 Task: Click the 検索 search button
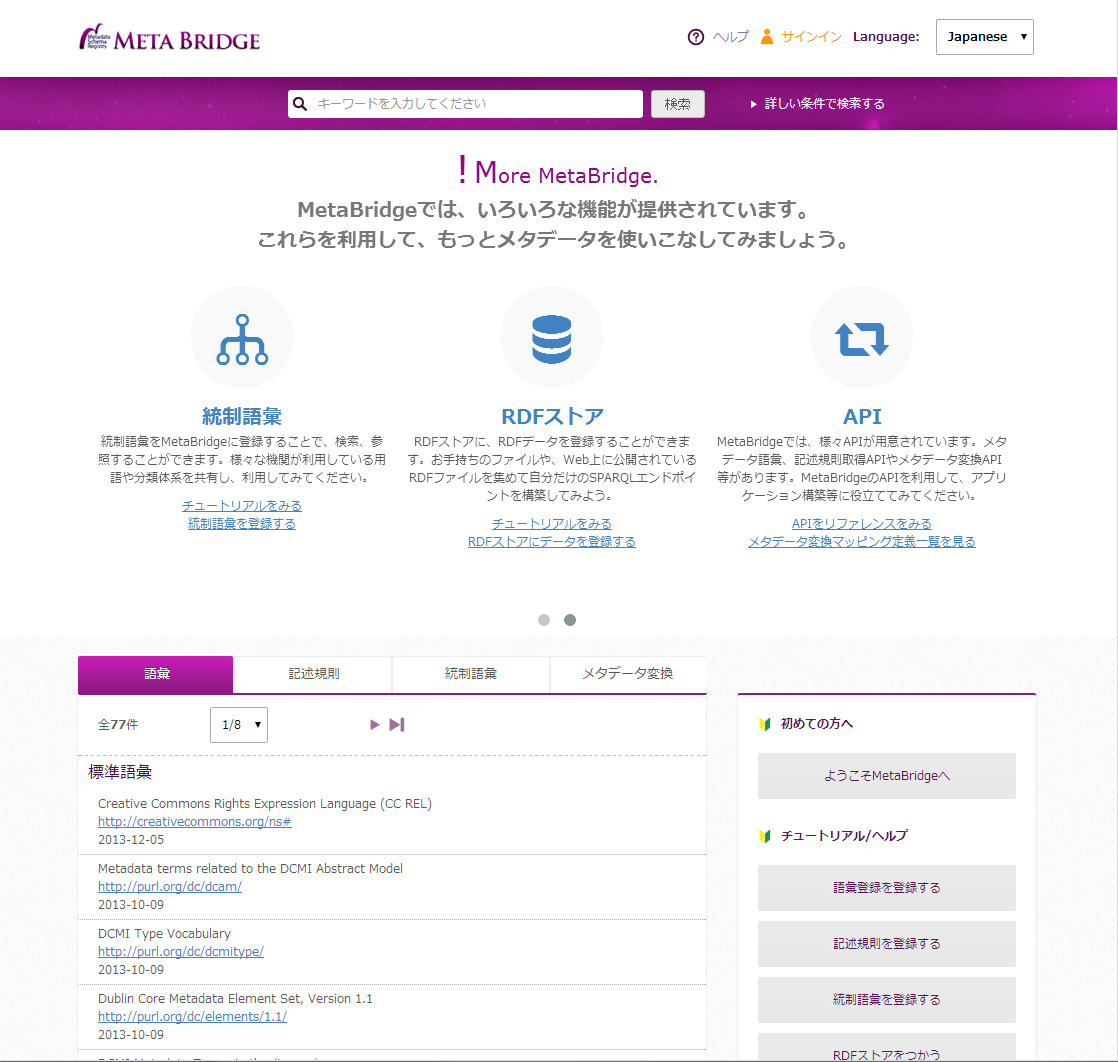pos(677,104)
